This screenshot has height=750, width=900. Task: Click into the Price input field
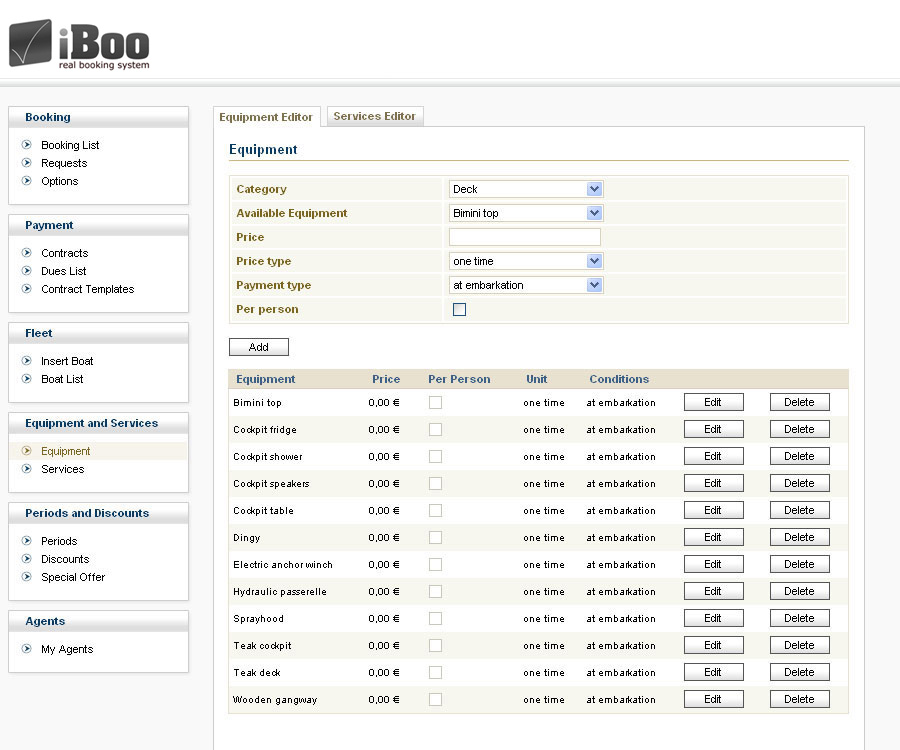(524, 237)
